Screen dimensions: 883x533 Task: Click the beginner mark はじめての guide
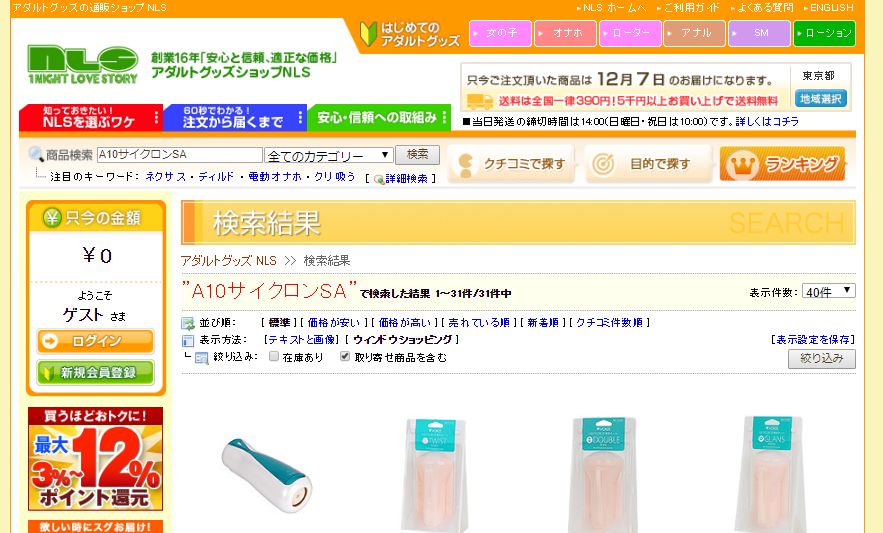[x=411, y=34]
